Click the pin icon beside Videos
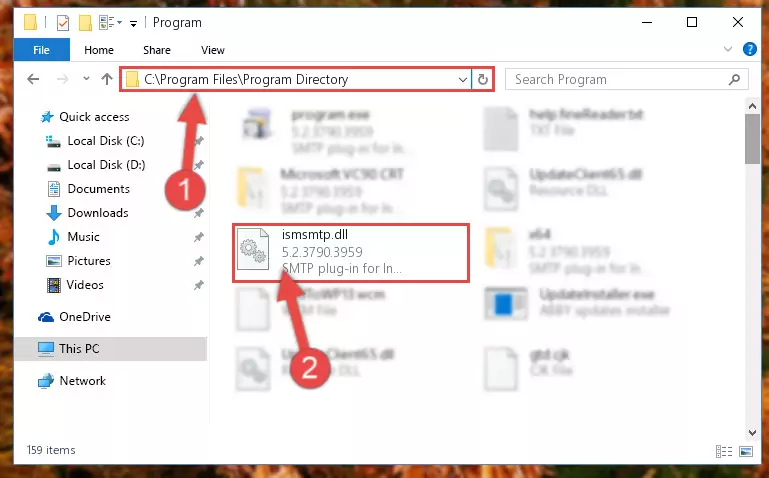This screenshot has height=478, width=769. (199, 285)
